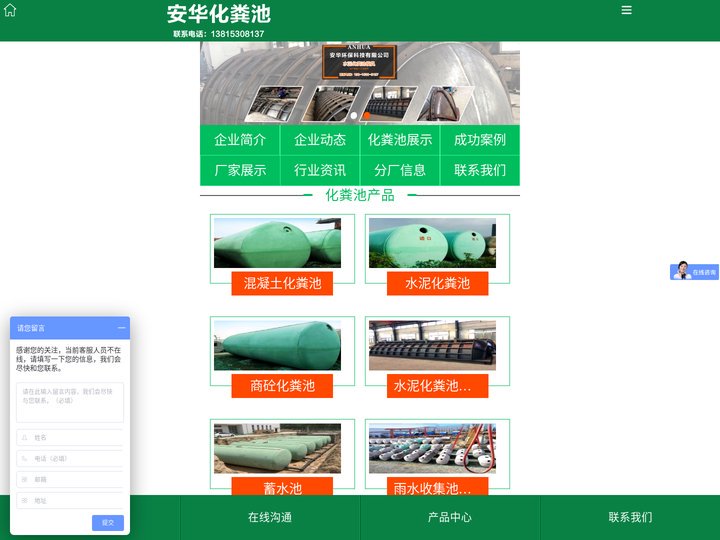
Task: Open the 商砼化粪池 product photo
Action: pyautogui.click(x=277, y=345)
